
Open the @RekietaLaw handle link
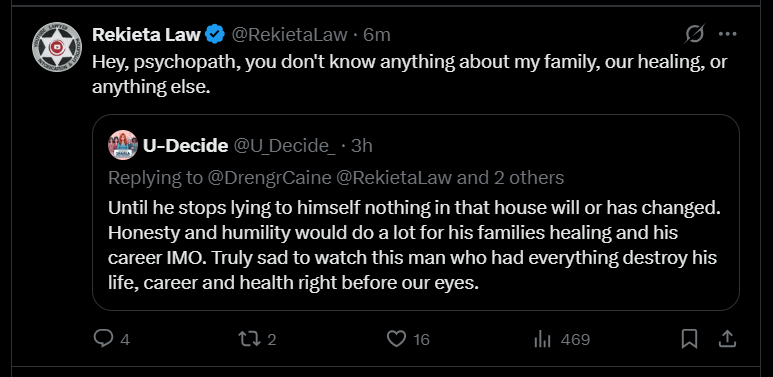click(290, 34)
